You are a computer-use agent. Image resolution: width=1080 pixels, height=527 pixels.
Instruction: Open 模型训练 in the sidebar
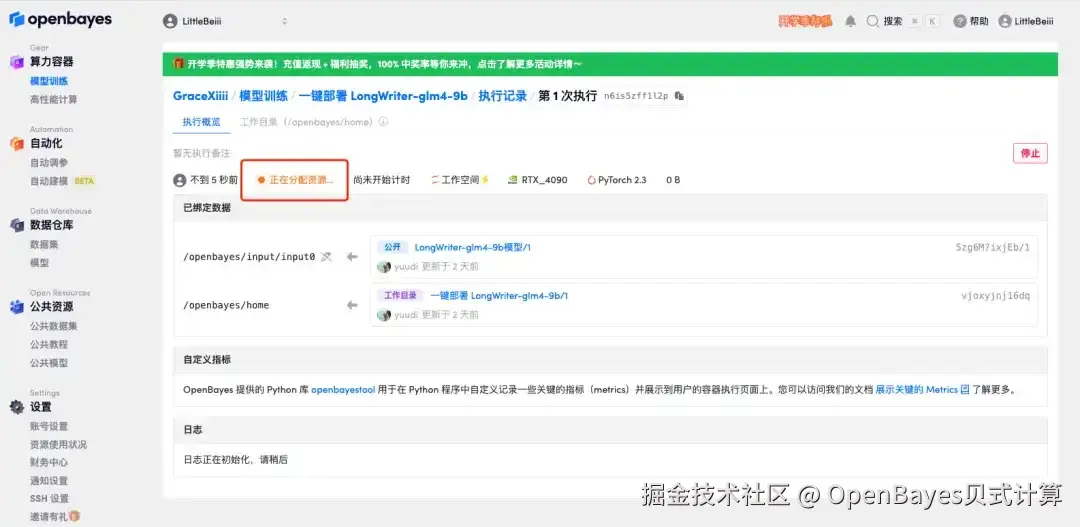coord(49,81)
